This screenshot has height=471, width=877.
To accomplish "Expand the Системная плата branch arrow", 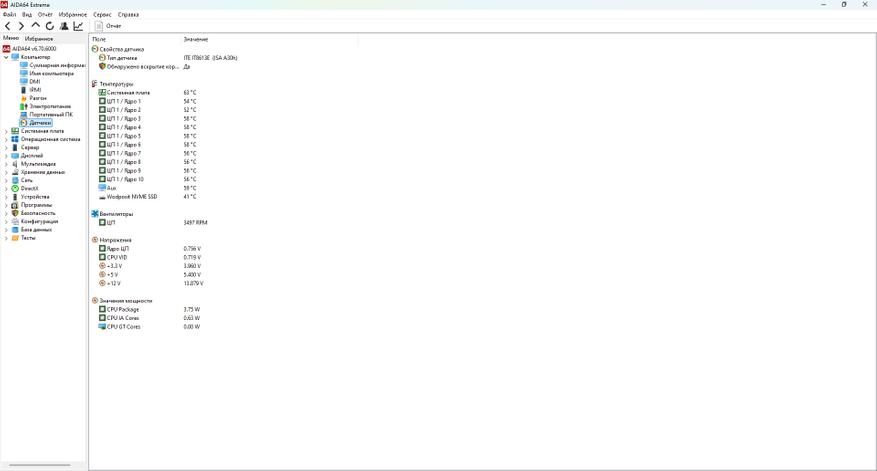I will point(6,131).
